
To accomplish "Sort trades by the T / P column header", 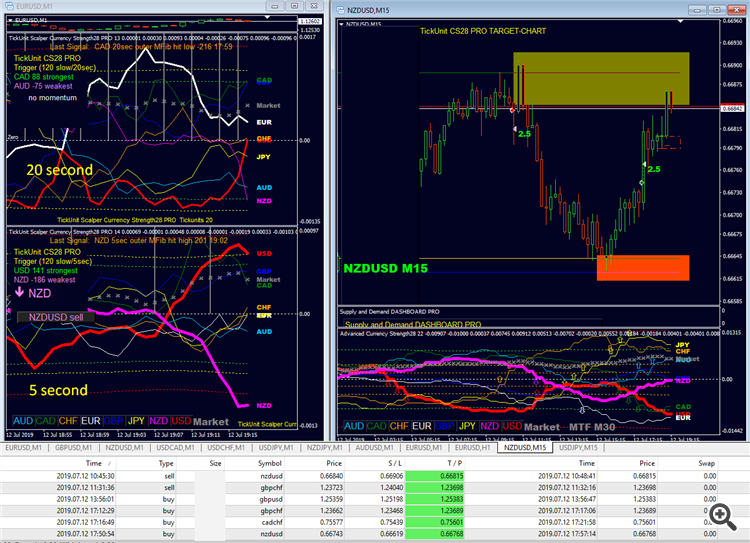I will 455,463.
